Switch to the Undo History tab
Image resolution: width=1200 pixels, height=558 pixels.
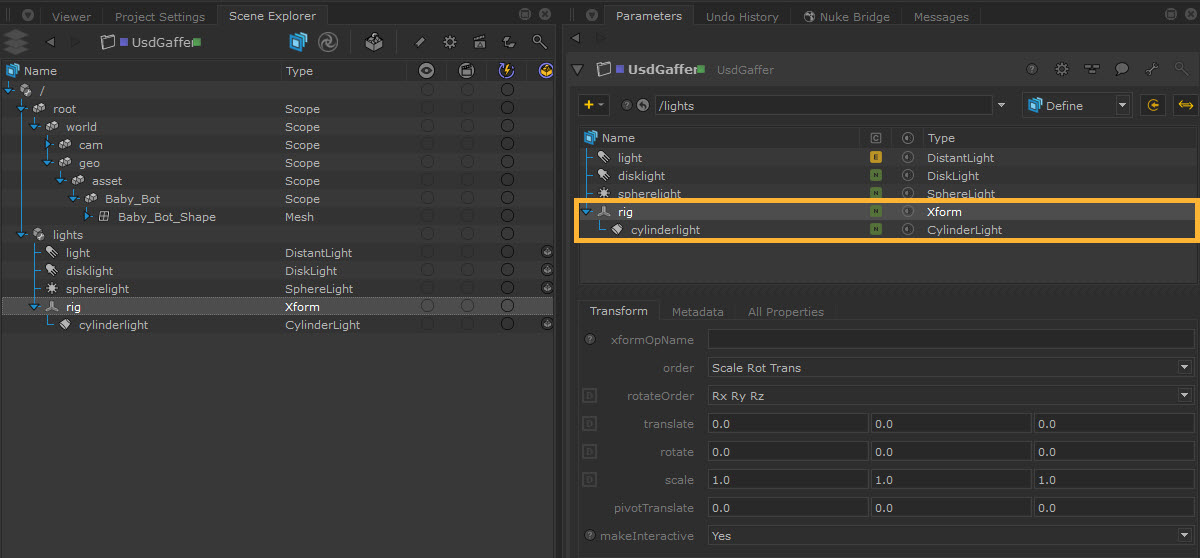coord(741,17)
